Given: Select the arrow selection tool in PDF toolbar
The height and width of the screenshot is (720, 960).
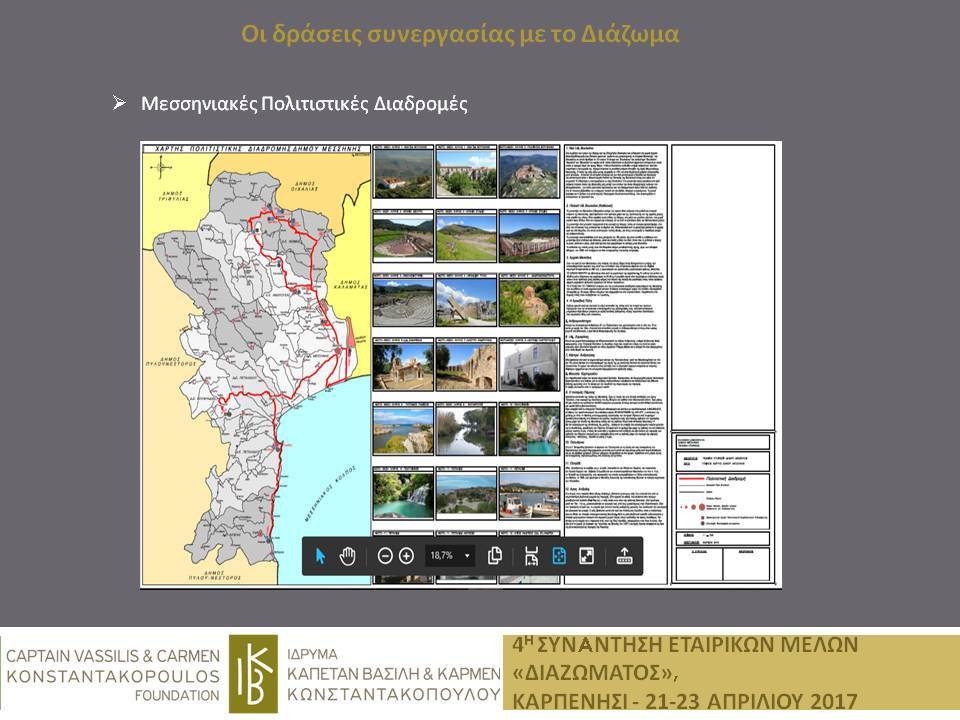Looking at the screenshot, I should pos(320,556).
